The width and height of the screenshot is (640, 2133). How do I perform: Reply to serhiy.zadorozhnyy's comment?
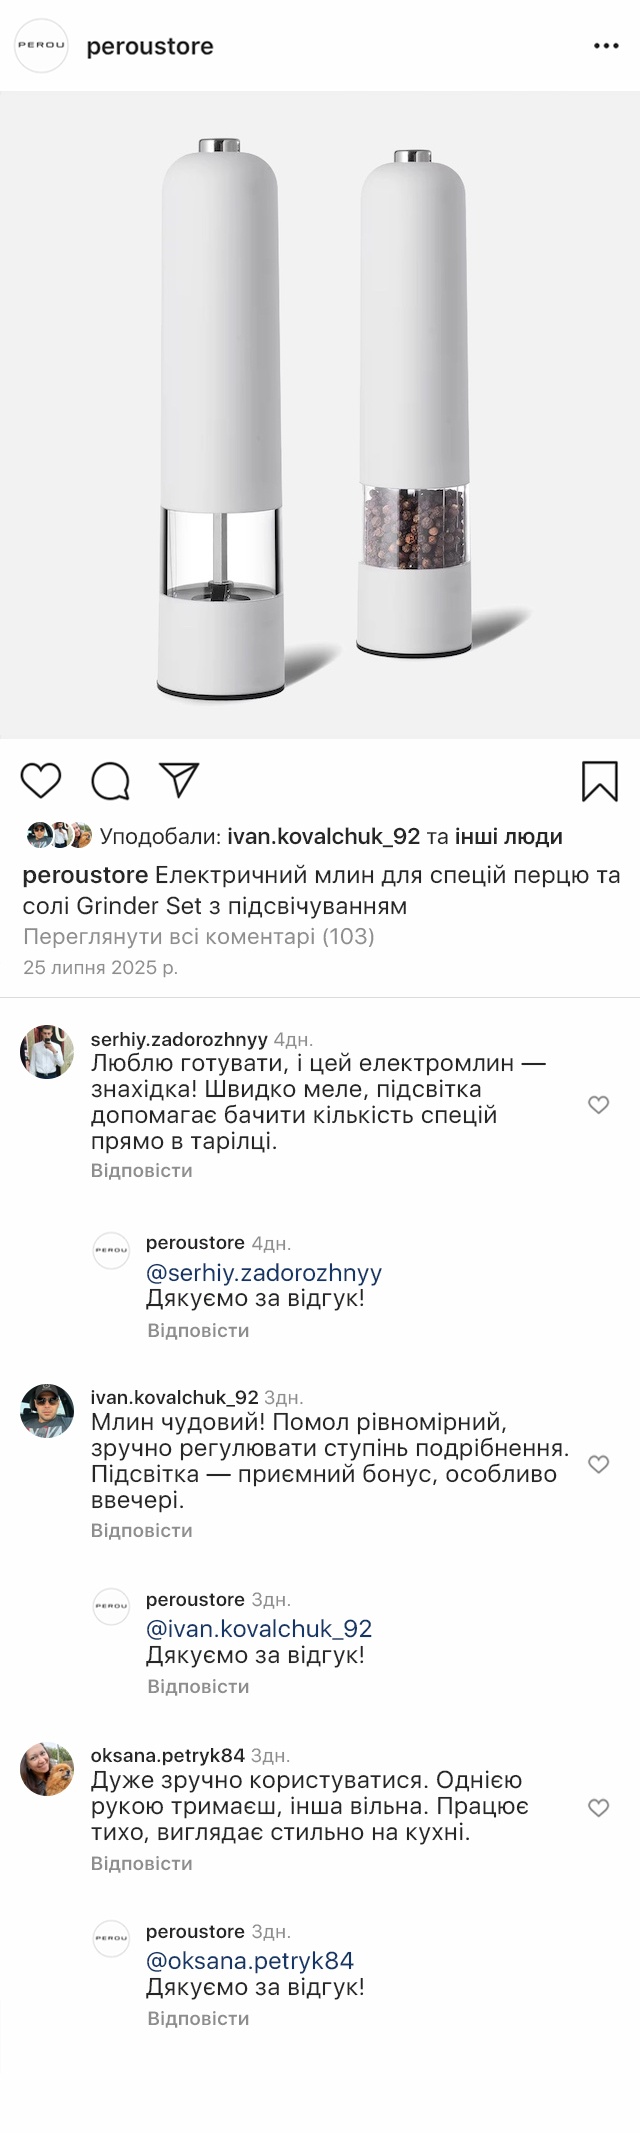[141, 1170]
